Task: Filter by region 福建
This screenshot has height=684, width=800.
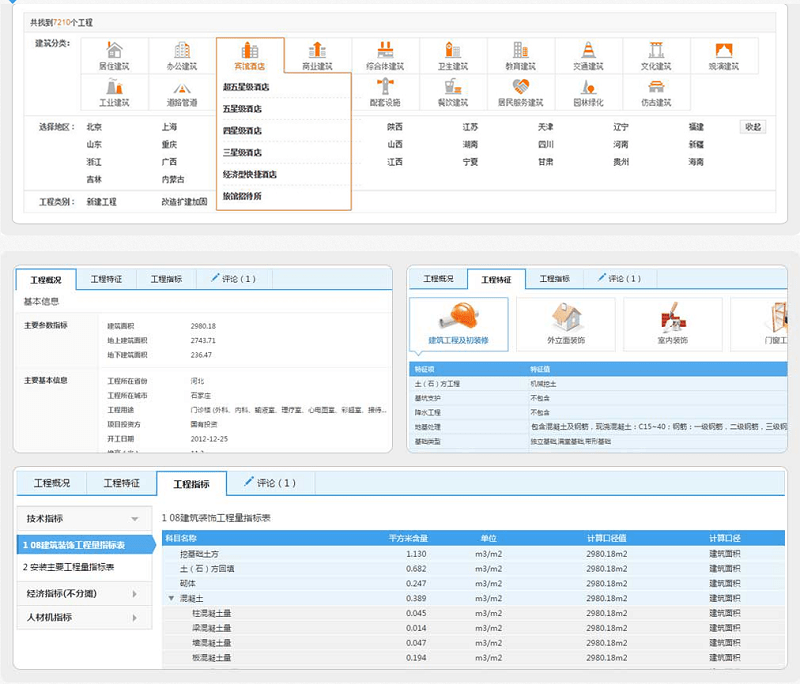Action: (696, 127)
